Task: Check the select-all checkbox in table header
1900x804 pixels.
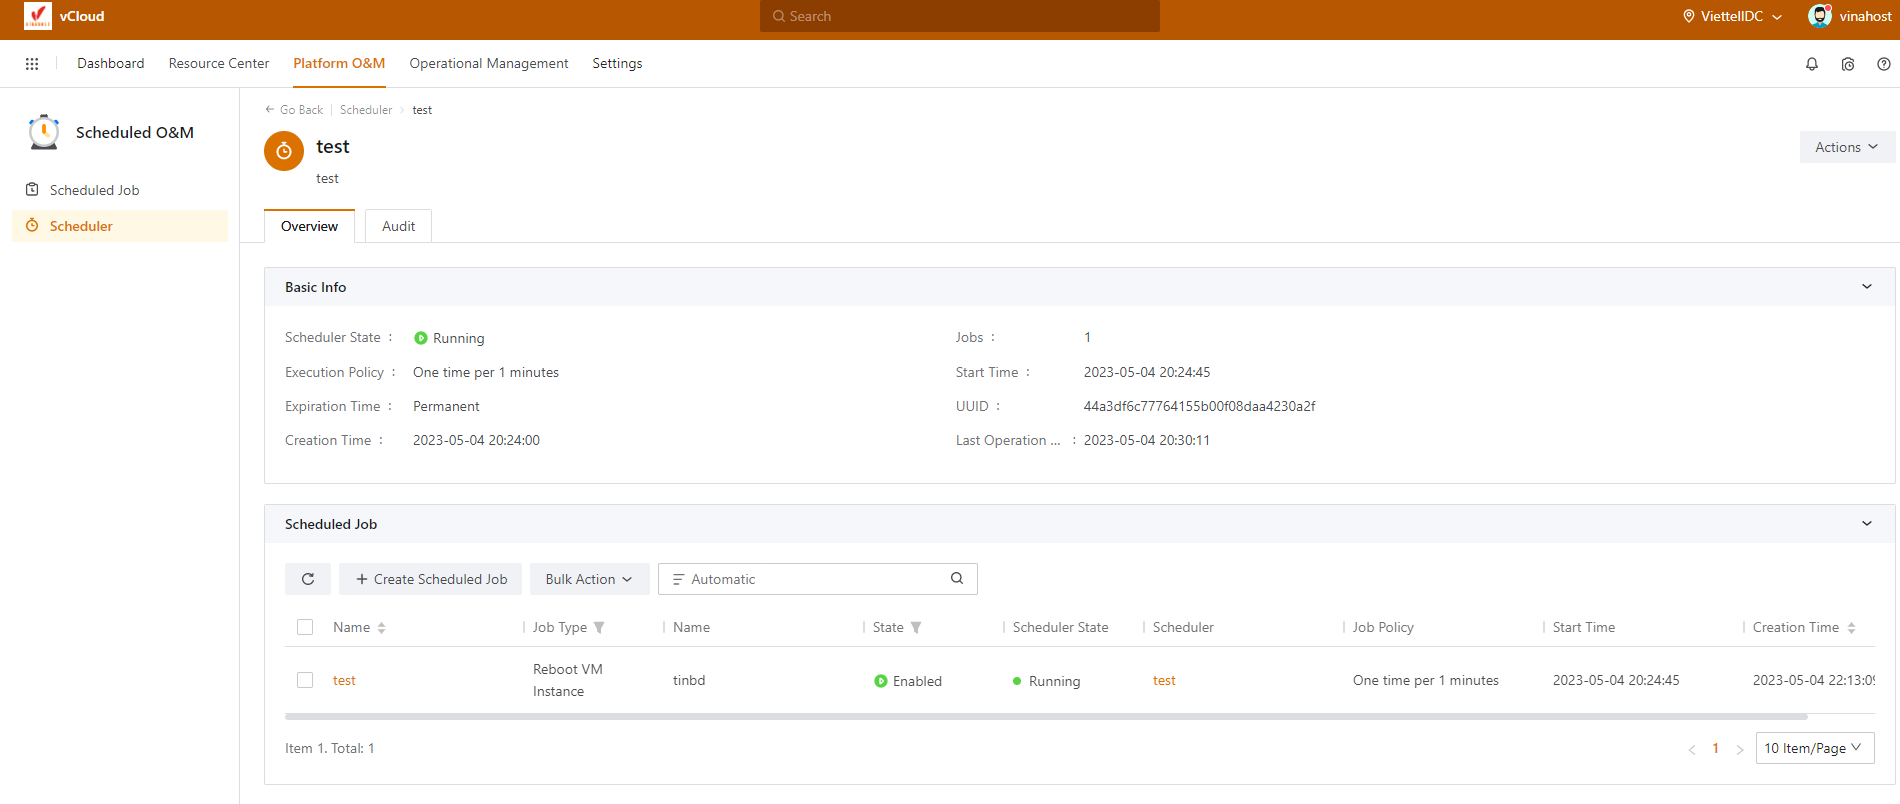Action: [x=305, y=627]
